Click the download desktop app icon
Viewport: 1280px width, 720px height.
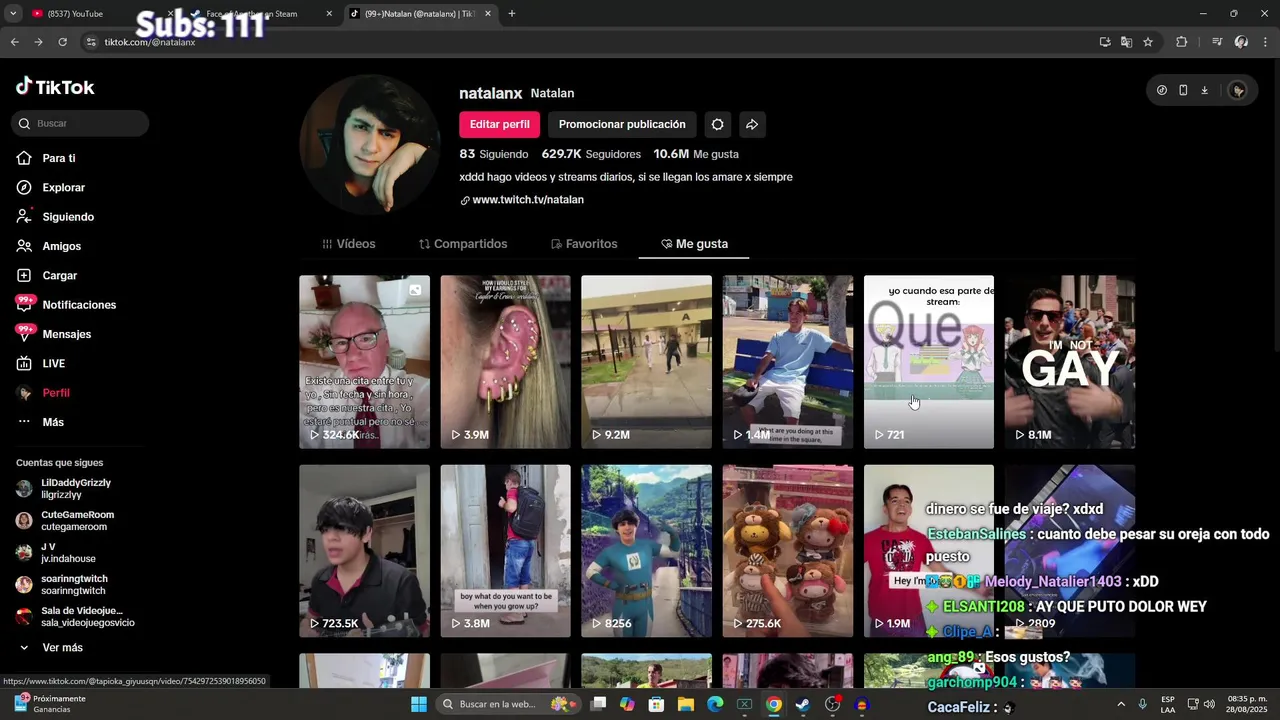coord(1204,90)
